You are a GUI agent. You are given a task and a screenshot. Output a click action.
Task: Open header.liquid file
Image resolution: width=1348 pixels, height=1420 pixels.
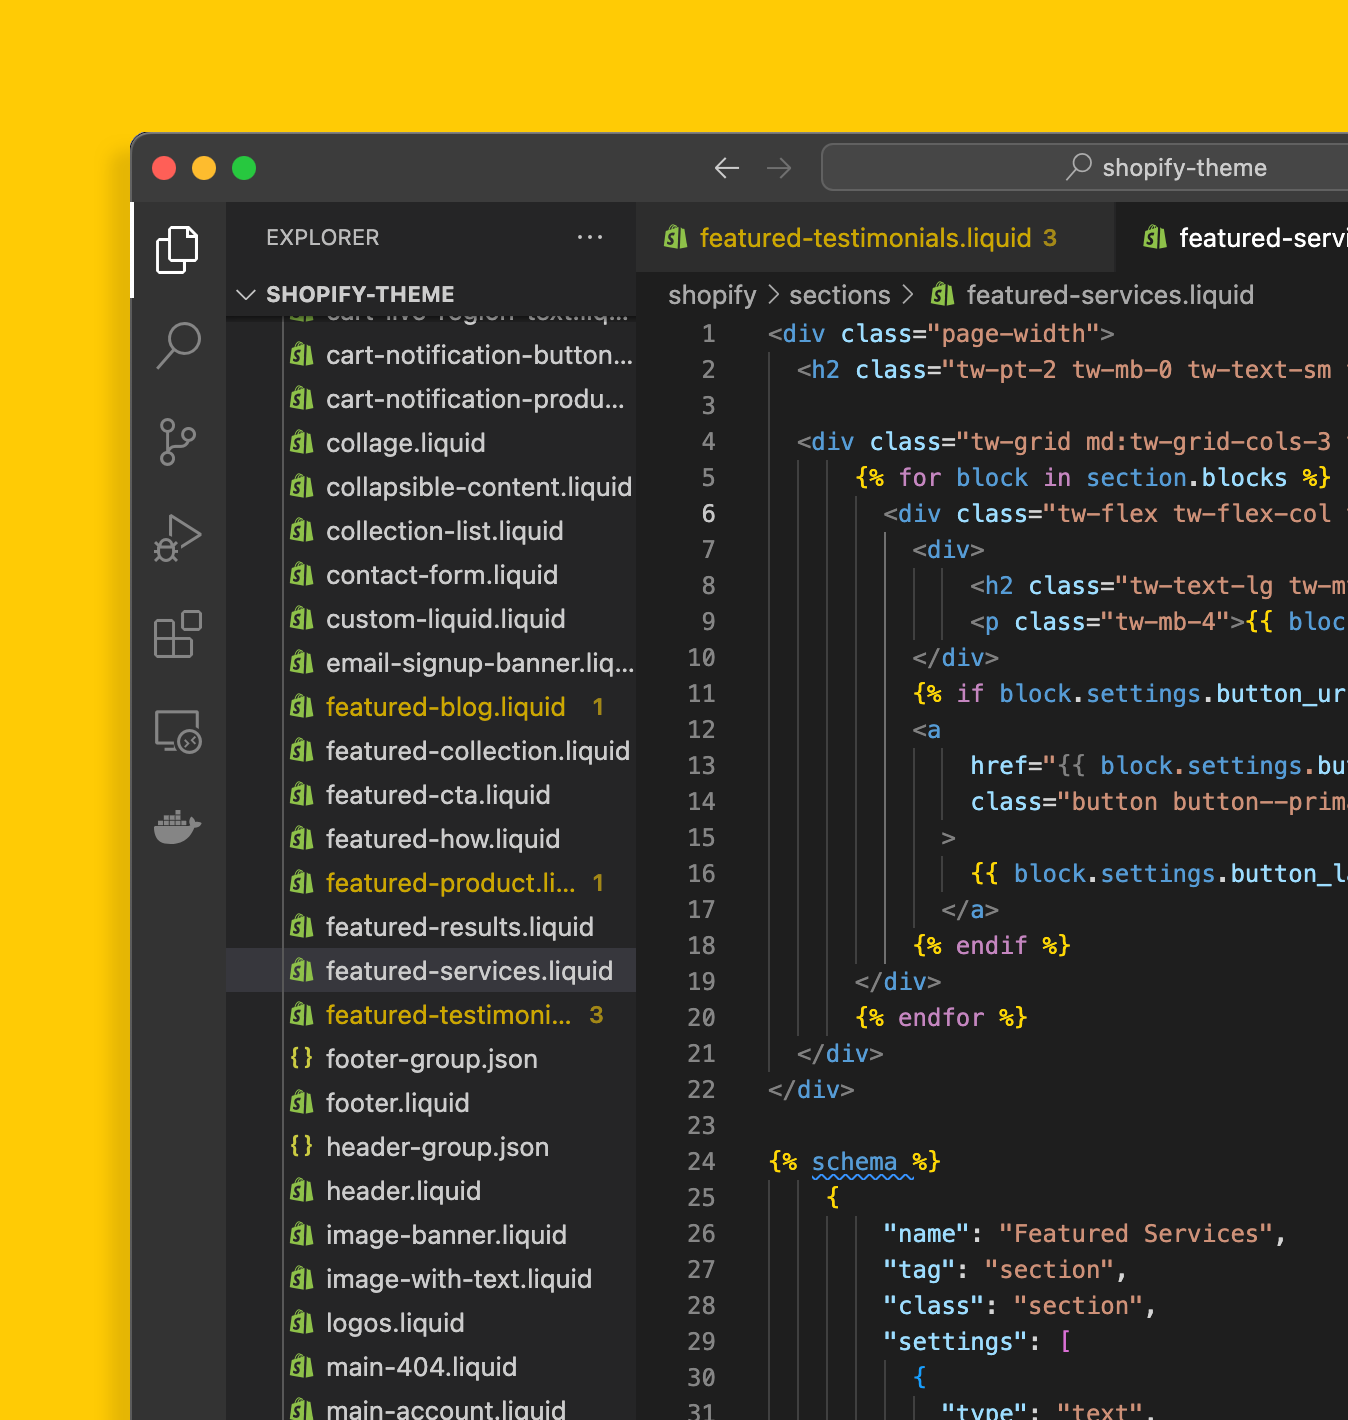pos(431,1191)
